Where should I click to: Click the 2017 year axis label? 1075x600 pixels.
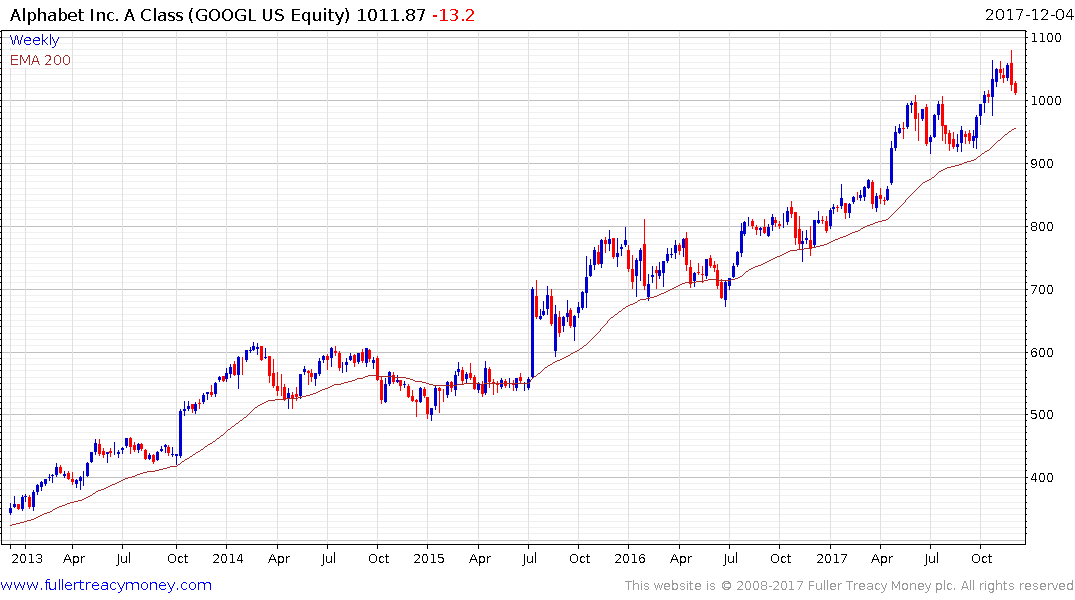pyautogui.click(x=832, y=558)
